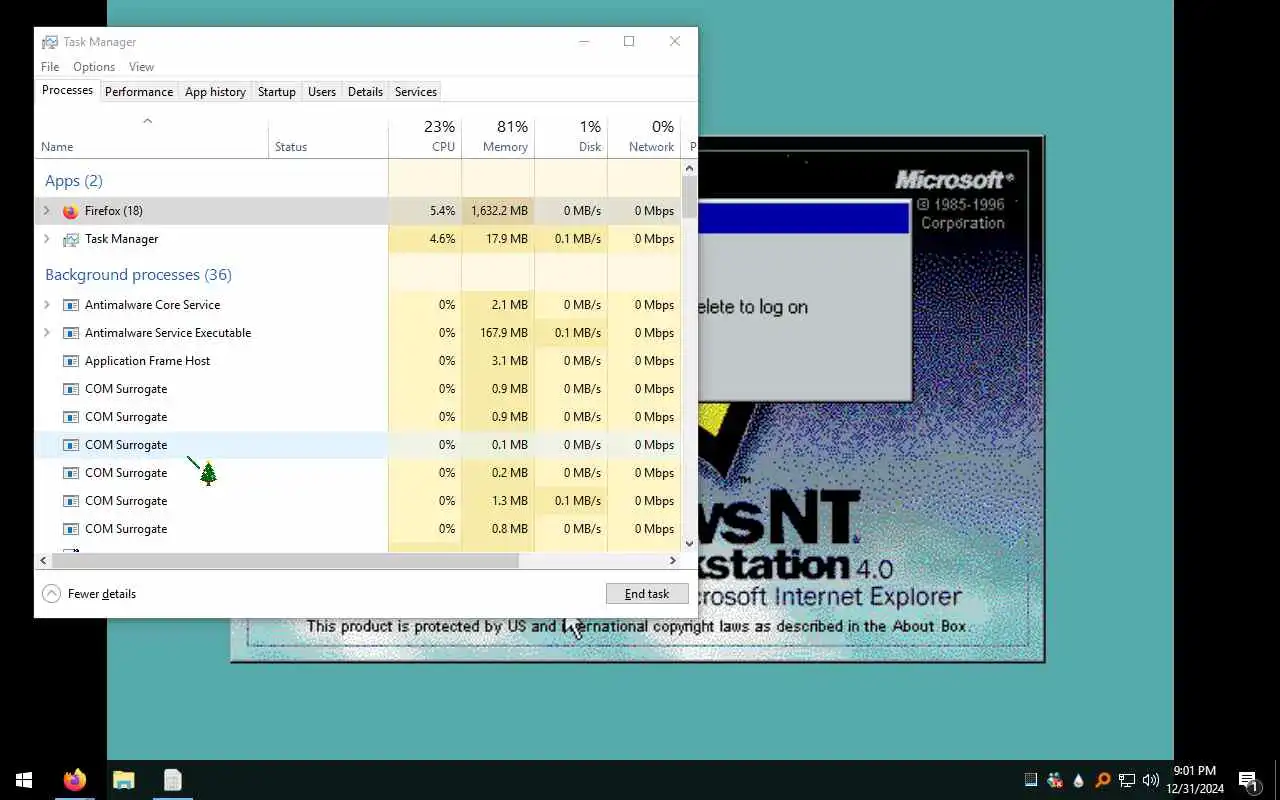Screen dimensions: 1280x800
Task: Switch to the Performance tab
Action: (139, 91)
